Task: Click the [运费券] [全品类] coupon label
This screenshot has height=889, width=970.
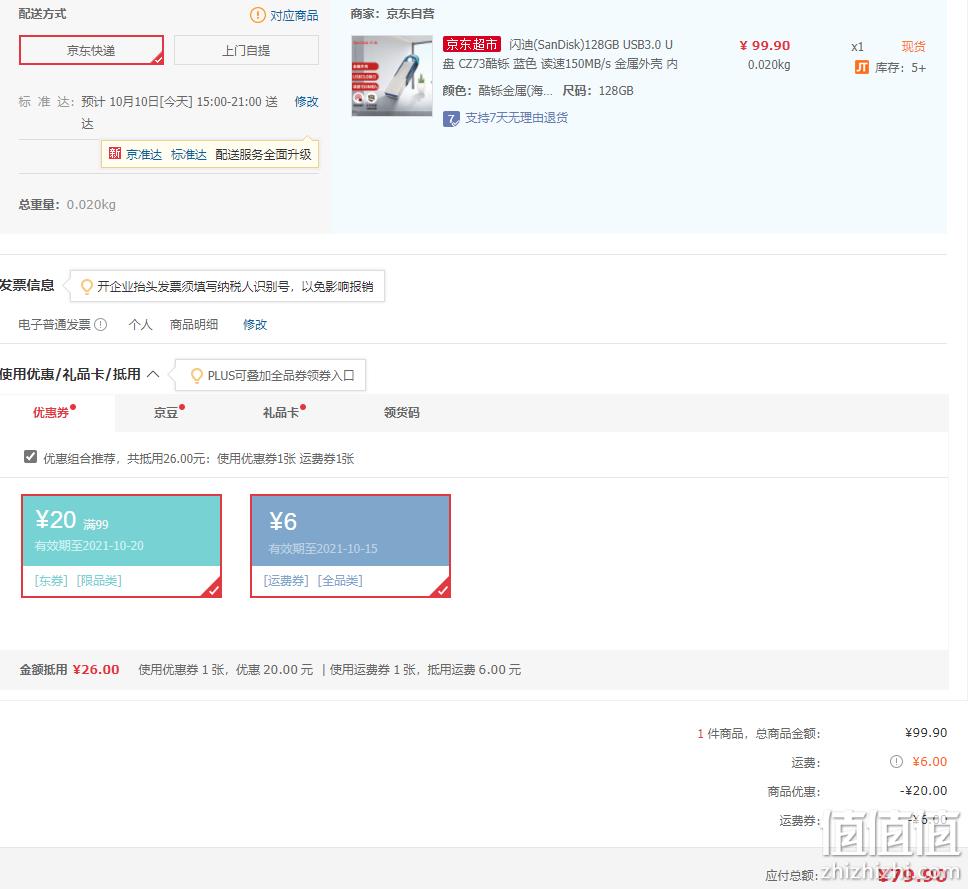Action: click(313, 580)
